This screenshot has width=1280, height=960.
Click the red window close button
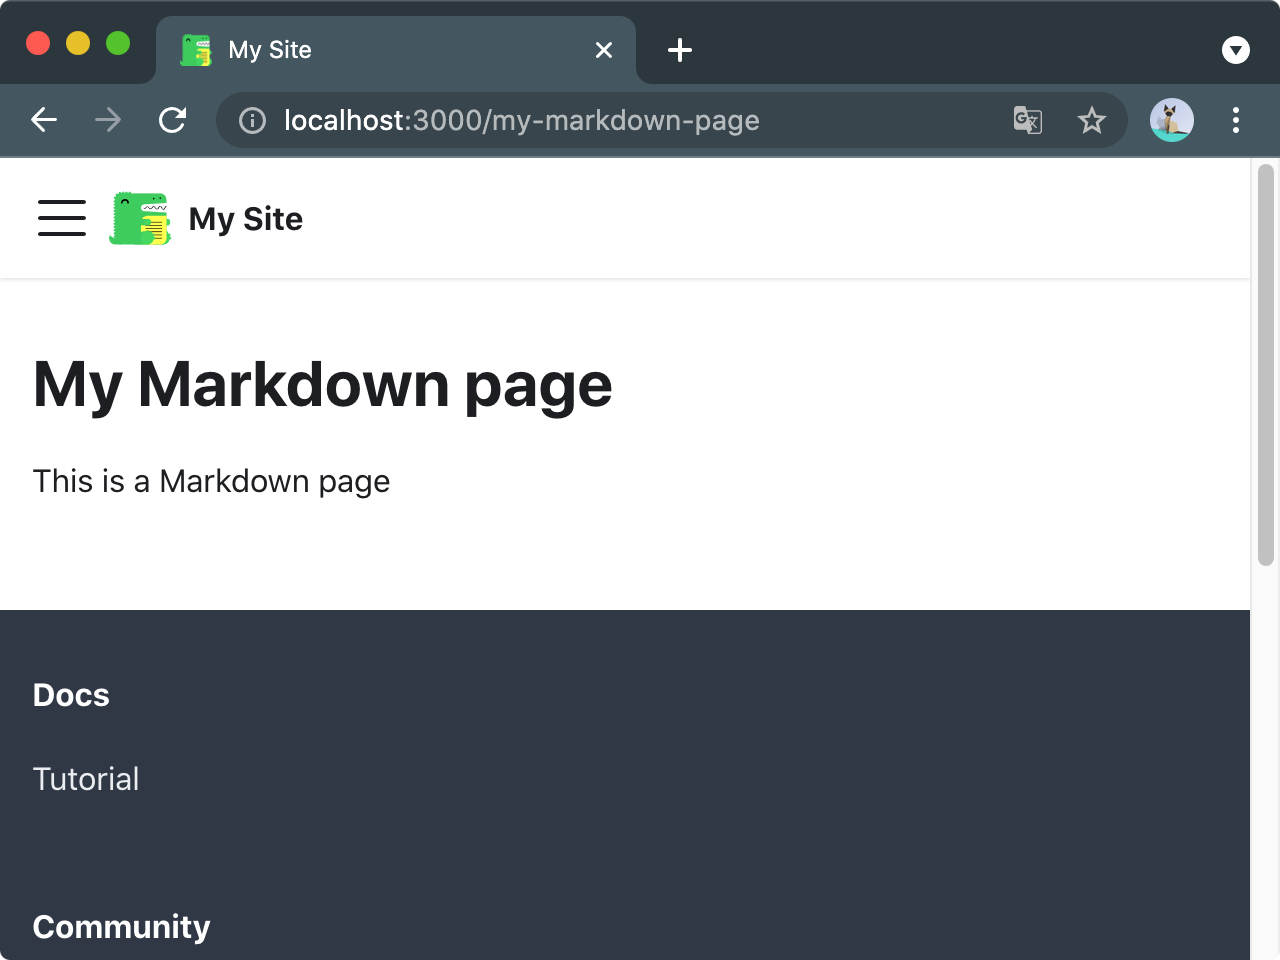click(38, 43)
